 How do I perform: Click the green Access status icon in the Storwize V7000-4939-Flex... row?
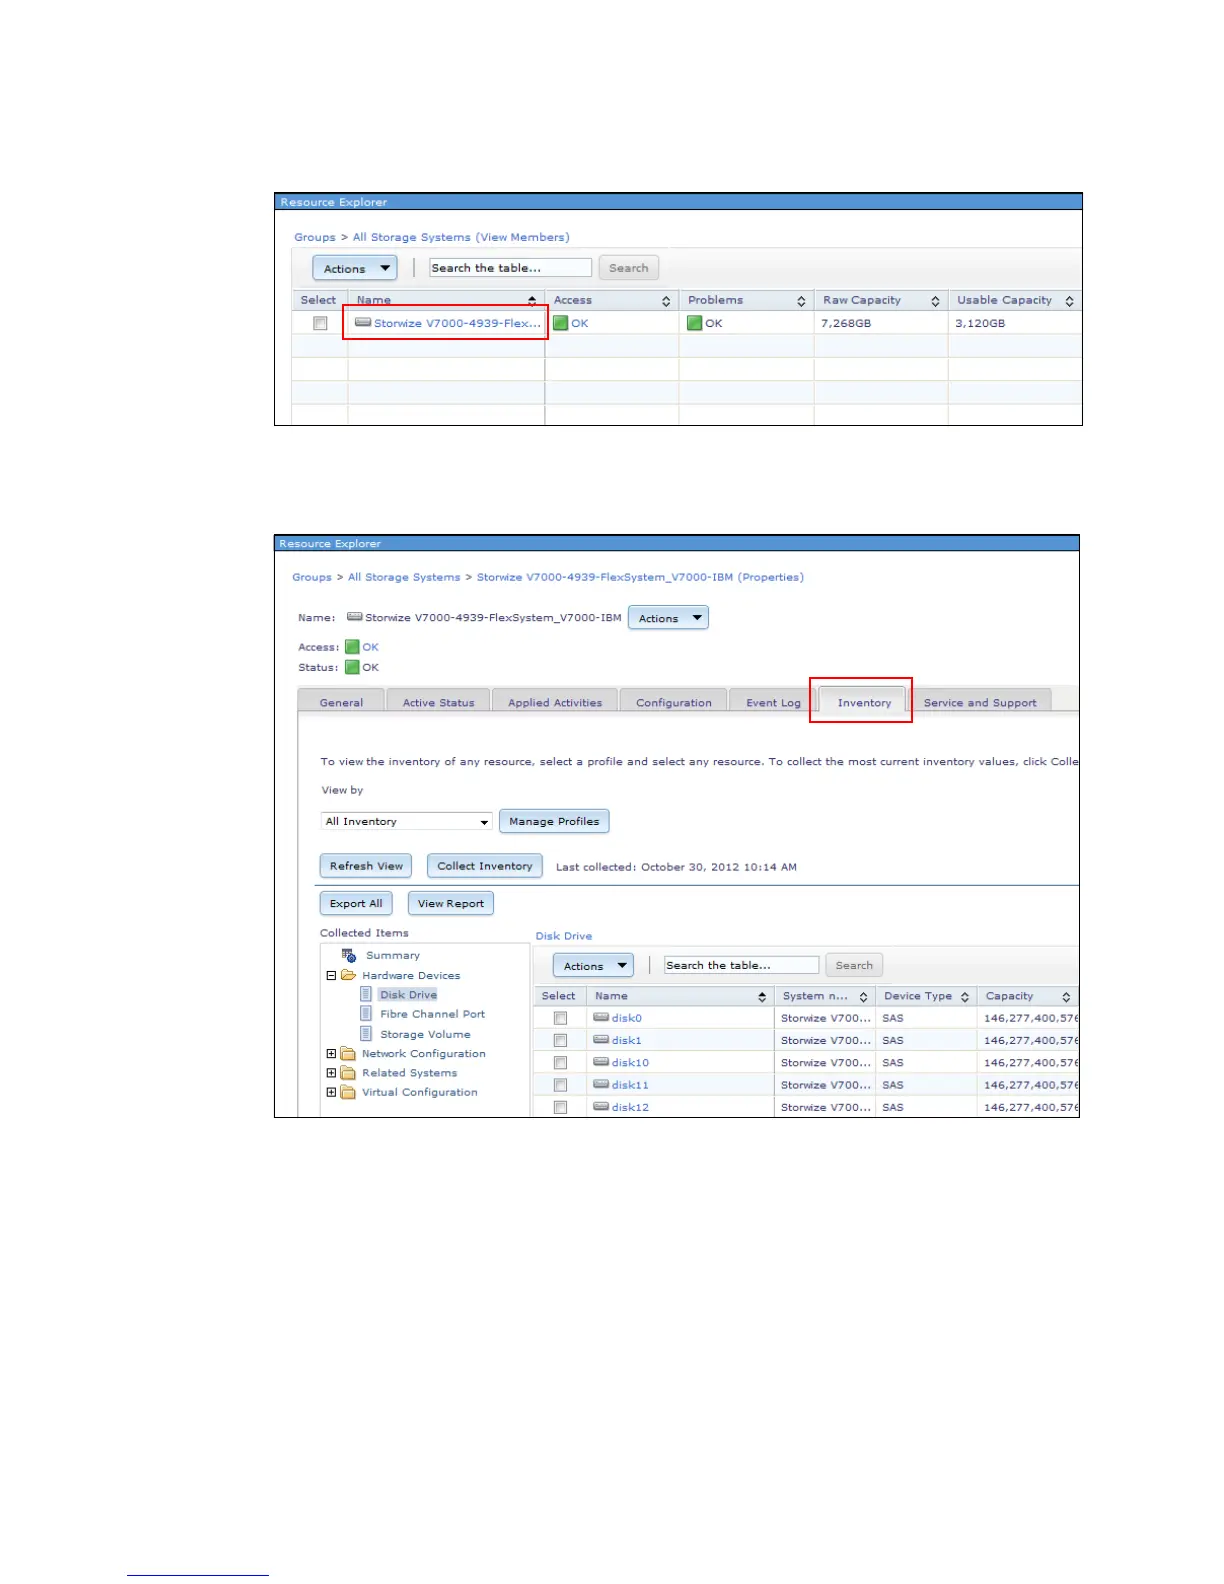coord(561,323)
